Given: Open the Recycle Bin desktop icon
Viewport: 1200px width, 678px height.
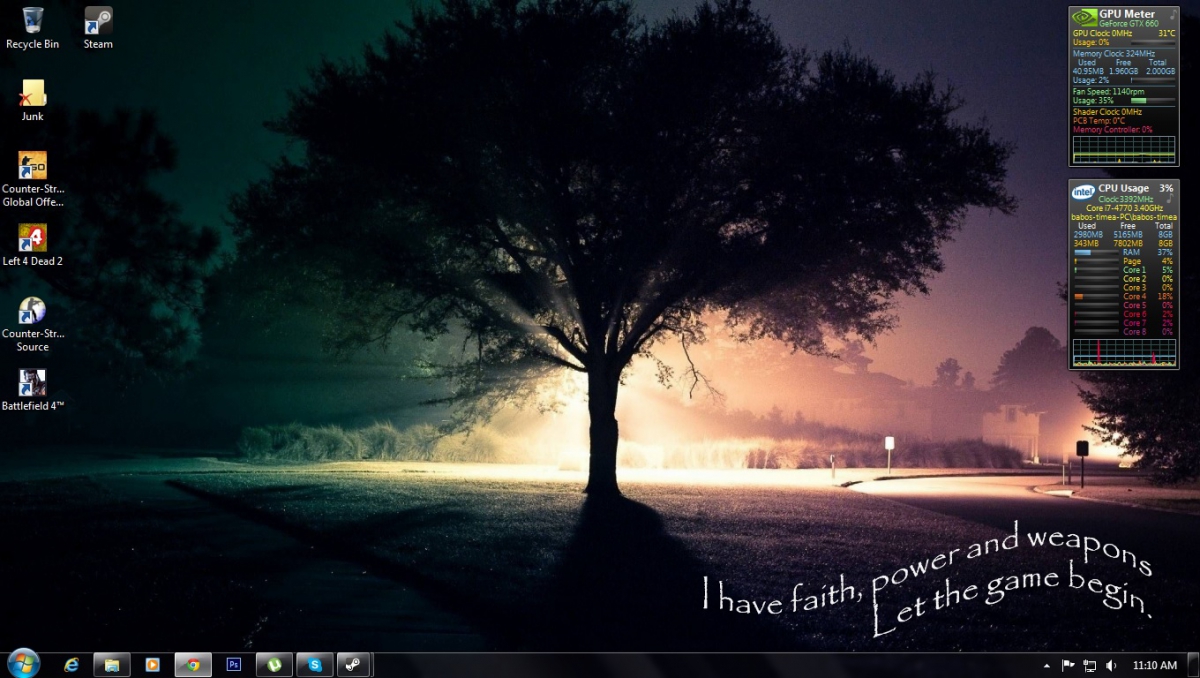Looking at the screenshot, I should pyautogui.click(x=32, y=27).
